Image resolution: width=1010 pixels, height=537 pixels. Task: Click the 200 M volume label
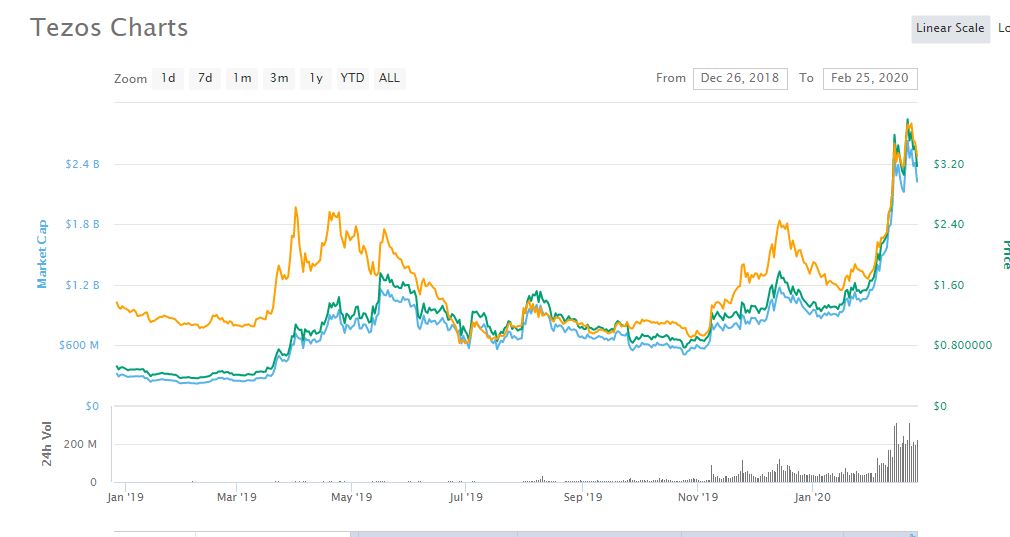(80, 444)
